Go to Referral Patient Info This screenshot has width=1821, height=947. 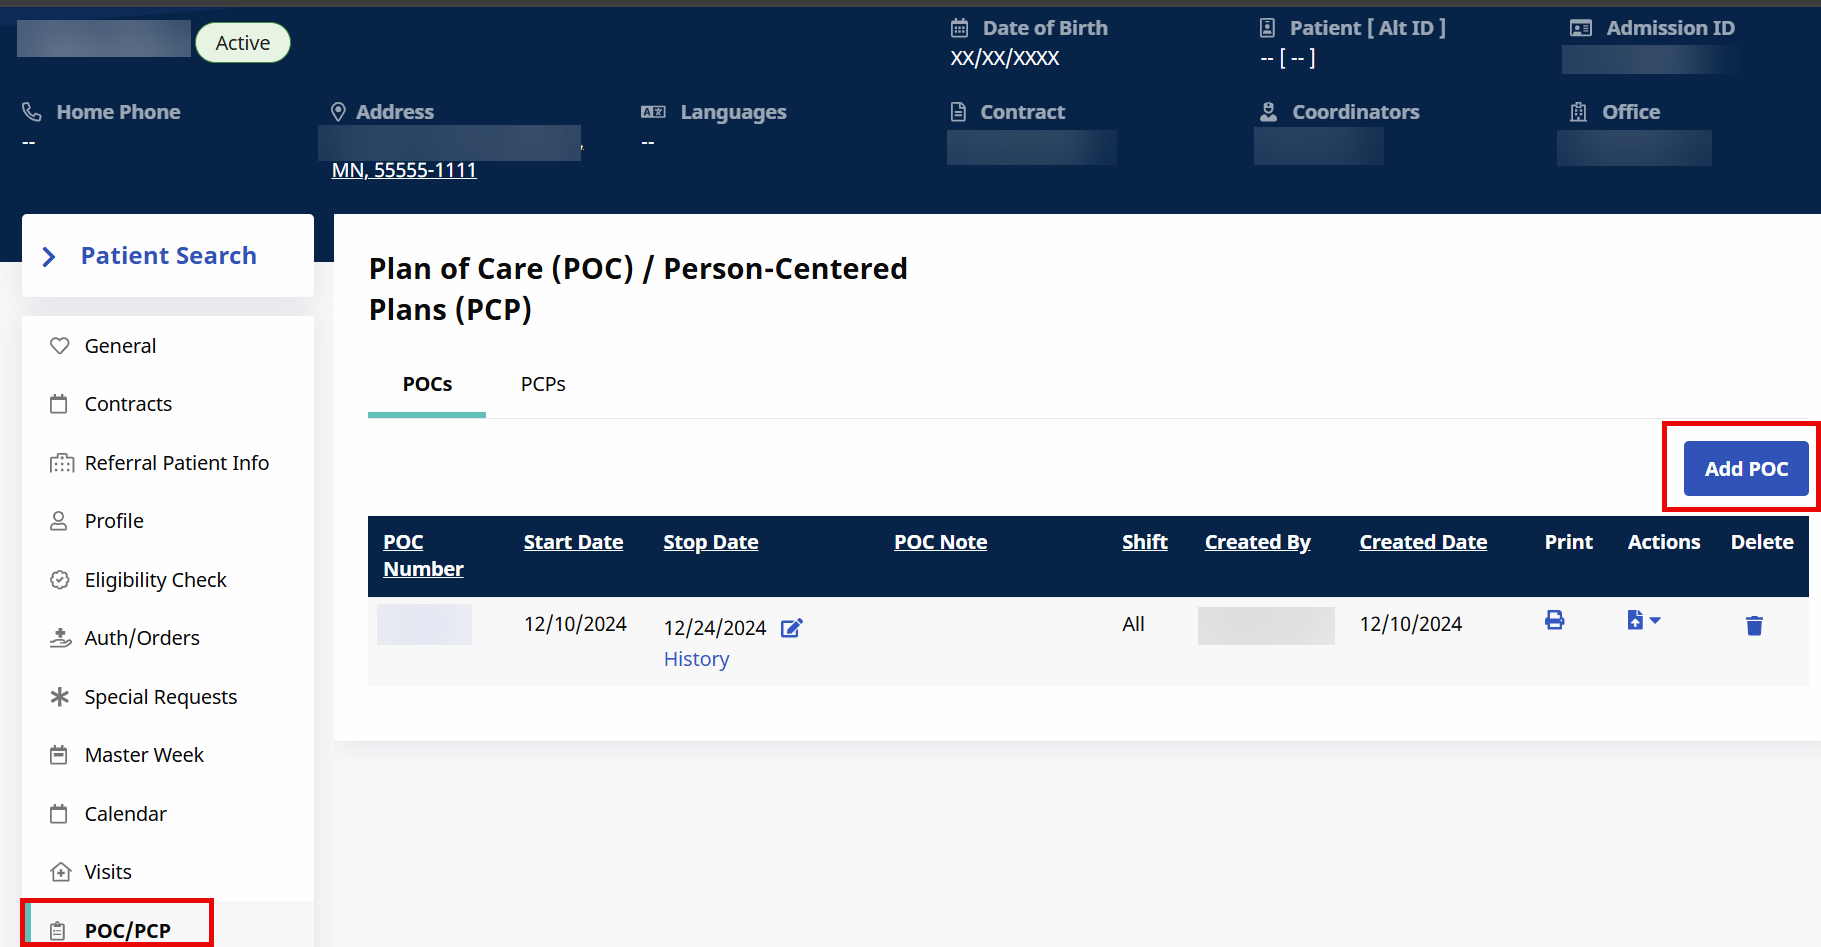coord(176,463)
